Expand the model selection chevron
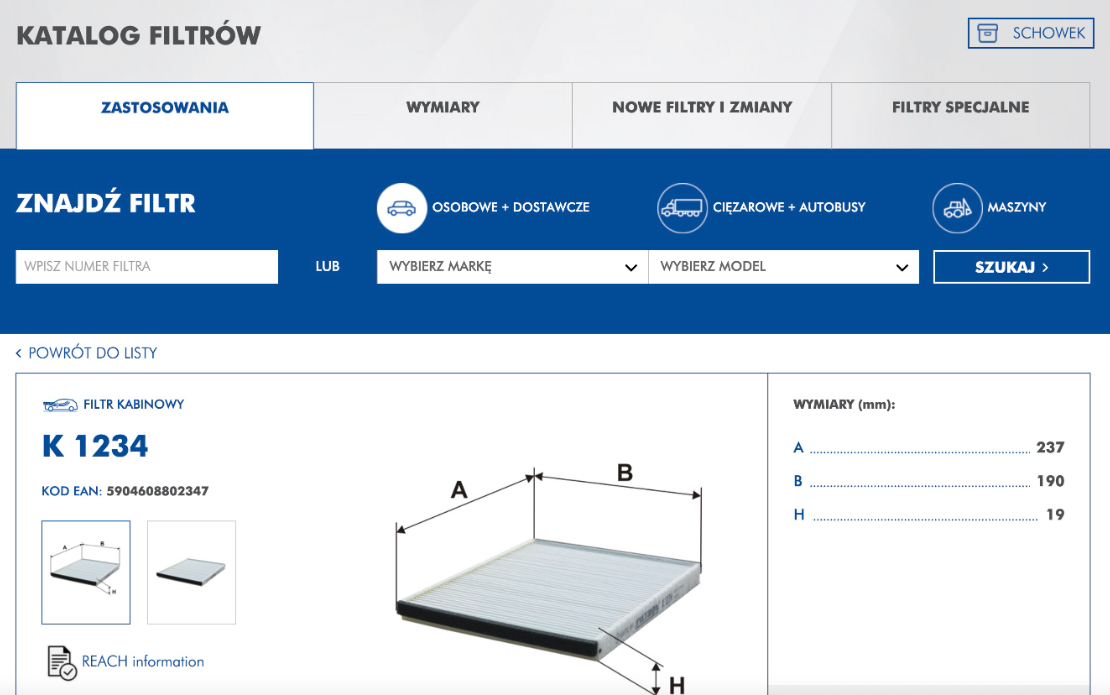The width and height of the screenshot is (1110, 695). [x=901, y=266]
